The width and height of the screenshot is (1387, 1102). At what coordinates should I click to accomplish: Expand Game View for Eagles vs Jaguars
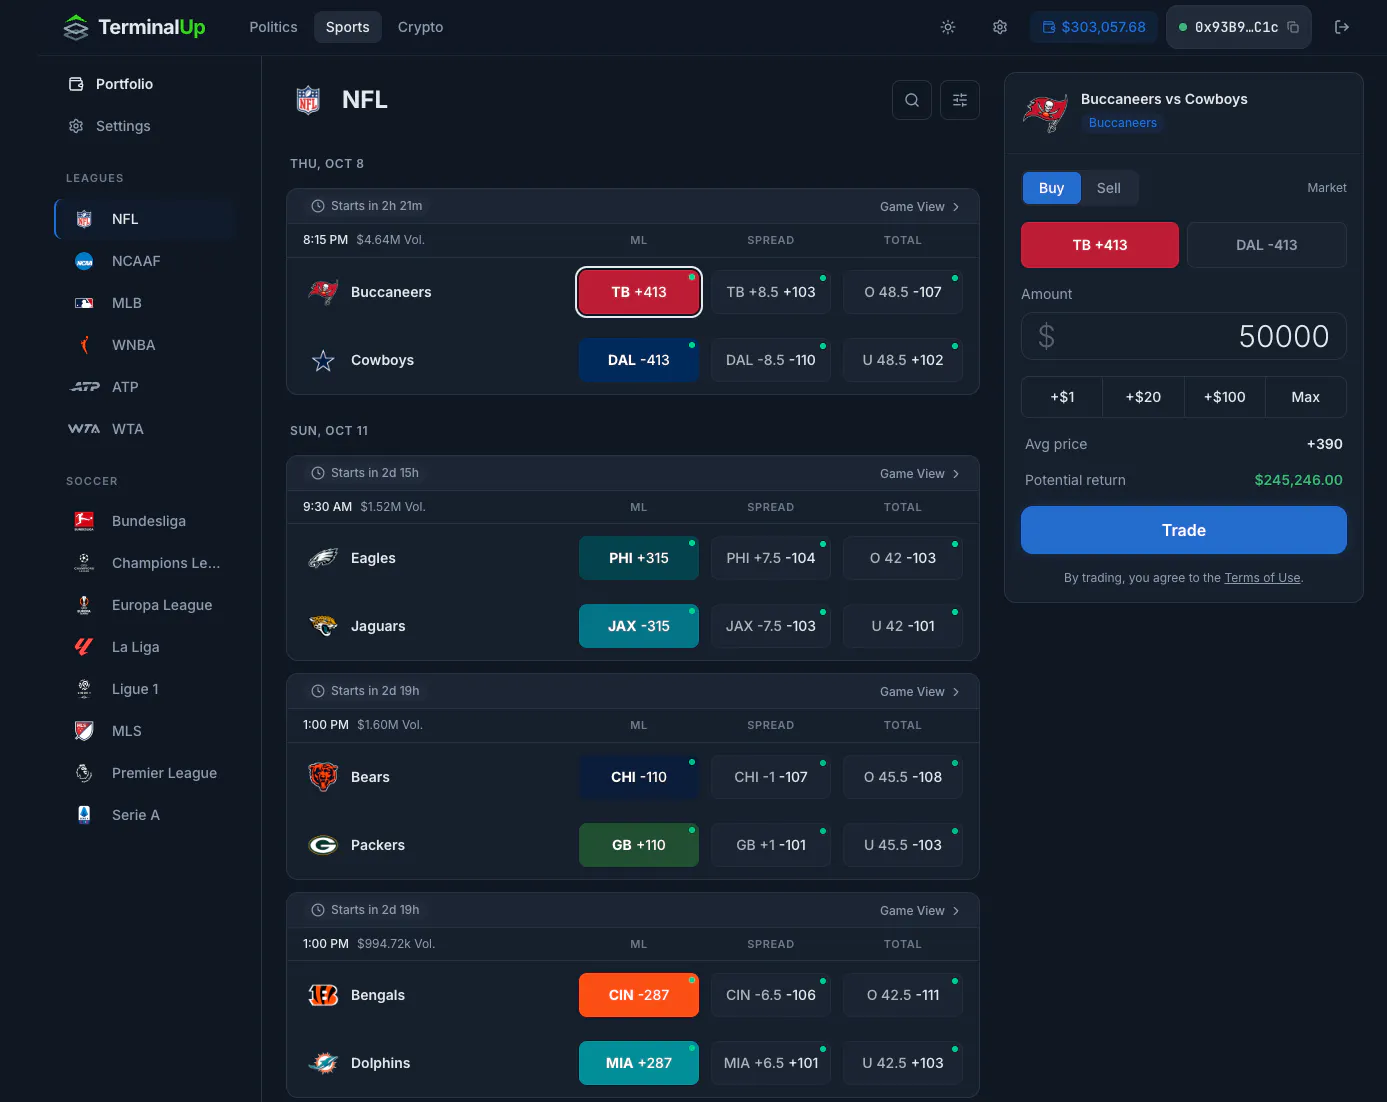(920, 474)
